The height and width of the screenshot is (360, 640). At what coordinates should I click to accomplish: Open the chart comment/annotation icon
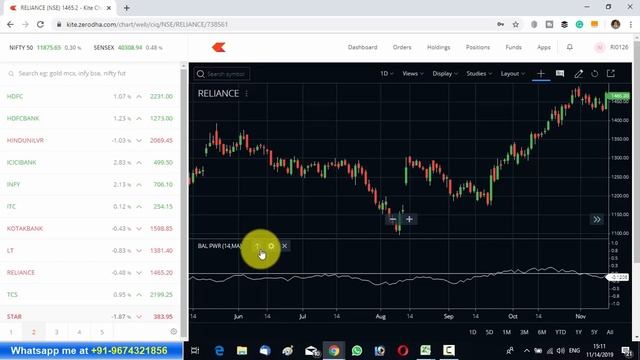click(560, 73)
